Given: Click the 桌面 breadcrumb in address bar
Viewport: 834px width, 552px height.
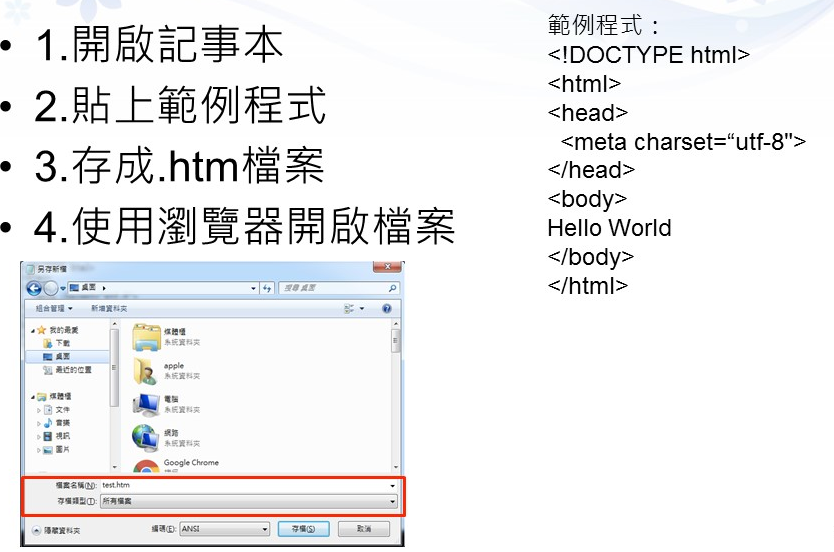Looking at the screenshot, I should coord(88,288).
